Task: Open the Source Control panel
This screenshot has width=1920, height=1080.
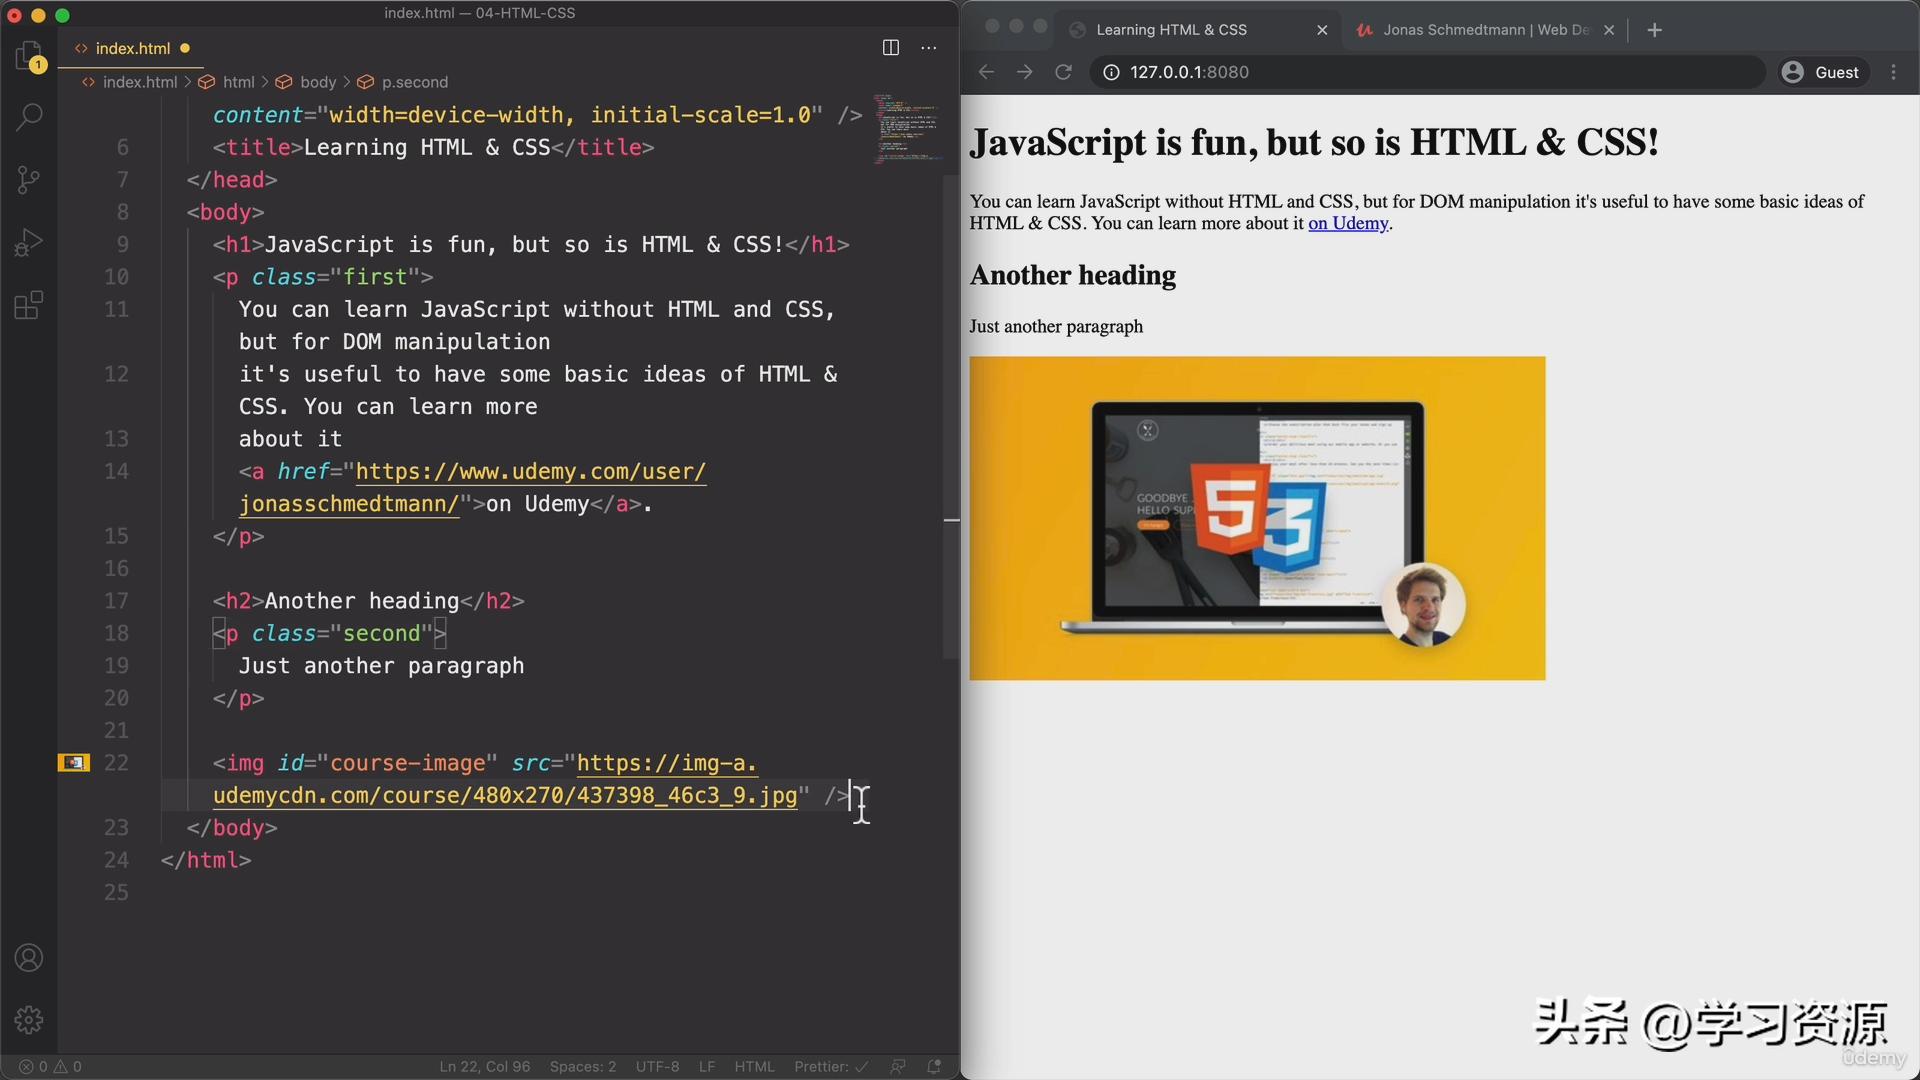Action: point(29,179)
